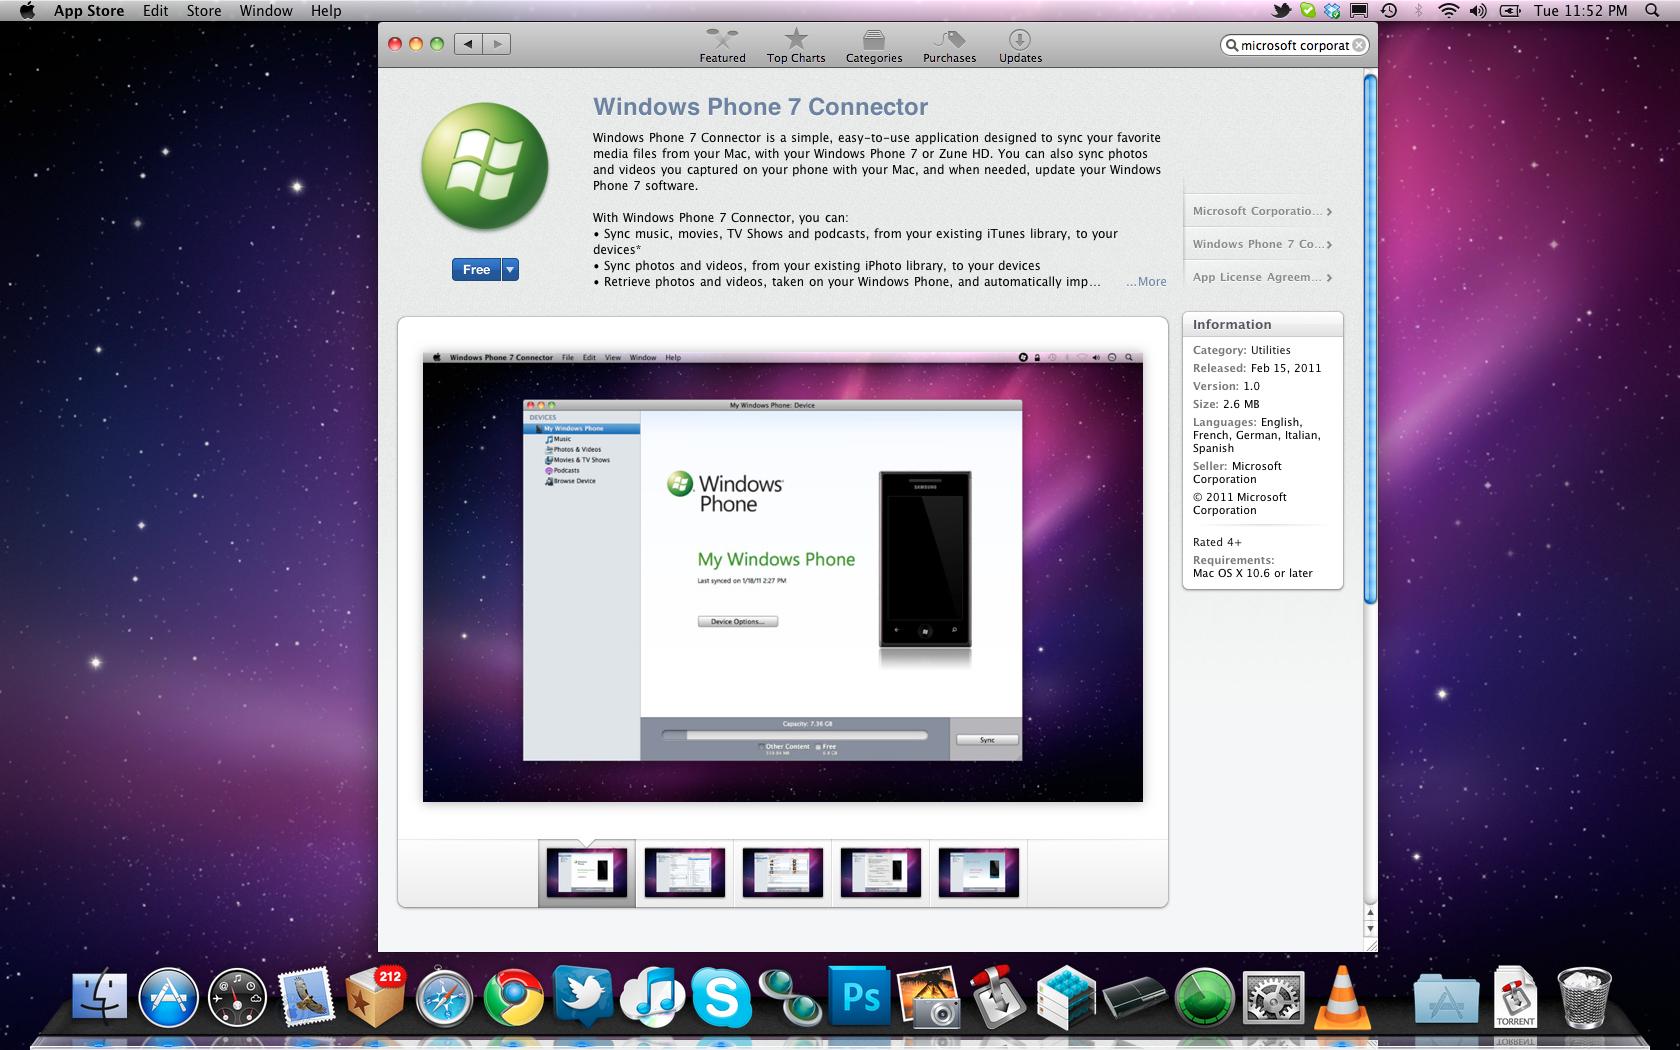Viewport: 1680px width, 1050px height.
Task: Open the Window menu
Action: coord(266,11)
